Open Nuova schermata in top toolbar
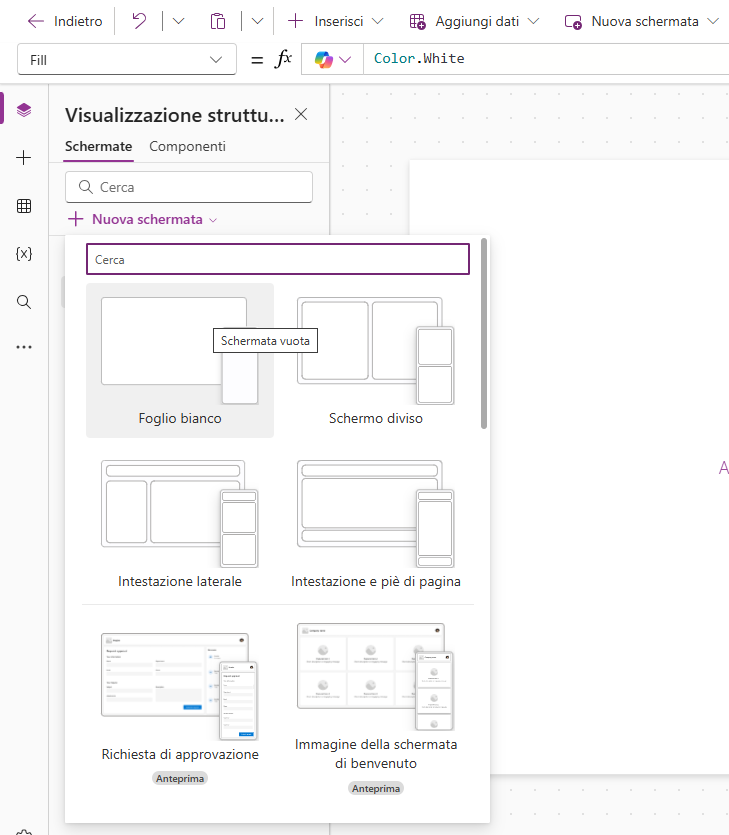The height and width of the screenshot is (835, 729). point(642,21)
